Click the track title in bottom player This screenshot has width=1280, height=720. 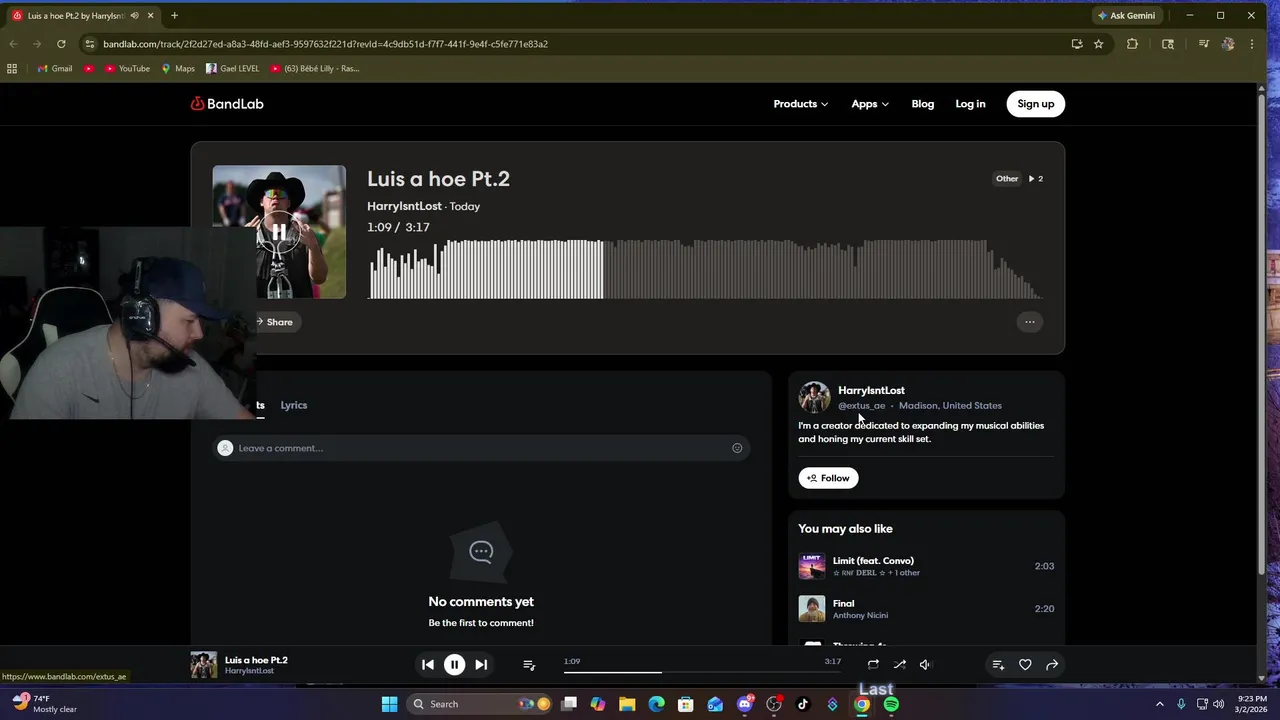pos(256,660)
